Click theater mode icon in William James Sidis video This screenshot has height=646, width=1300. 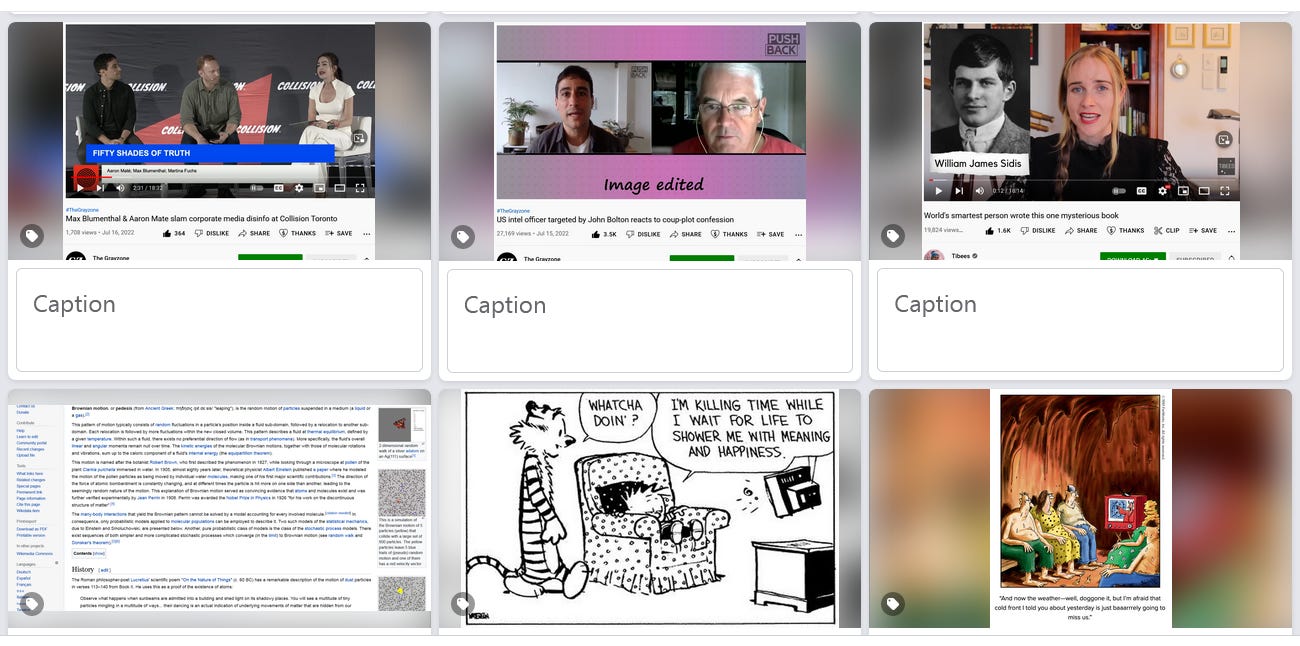[x=1204, y=190]
